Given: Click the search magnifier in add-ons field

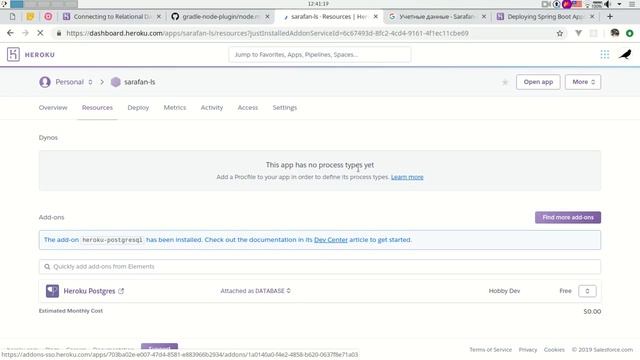Looking at the screenshot, I should pos(47,267).
